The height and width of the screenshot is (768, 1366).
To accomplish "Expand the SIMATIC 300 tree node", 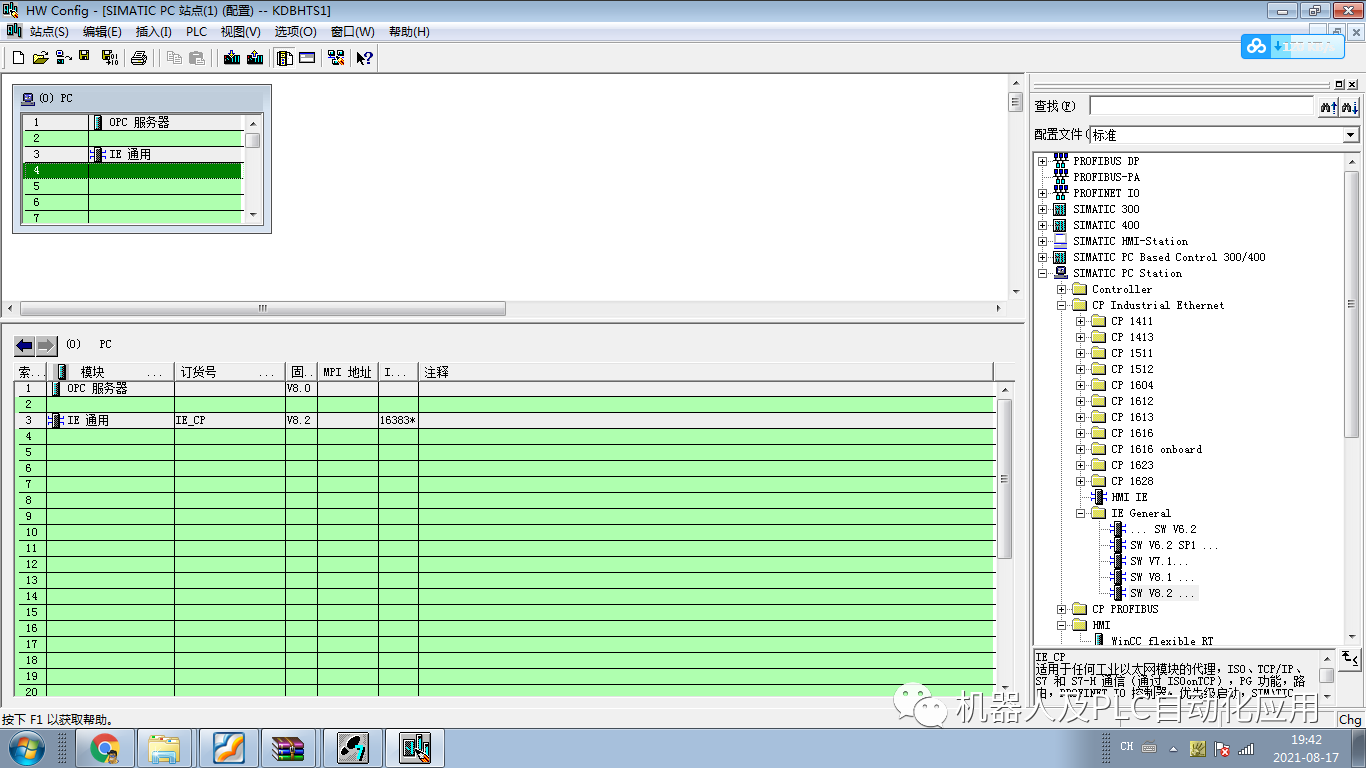I will tap(1042, 209).
